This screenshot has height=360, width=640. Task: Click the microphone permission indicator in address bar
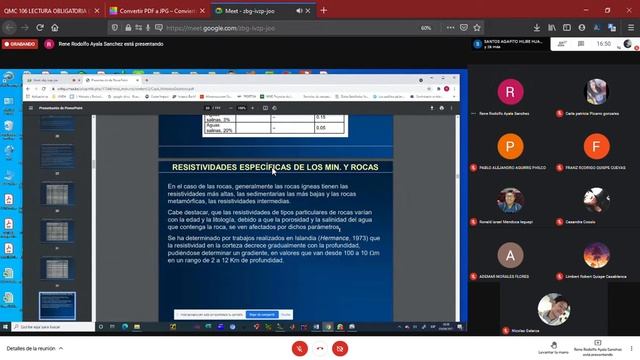point(148,28)
